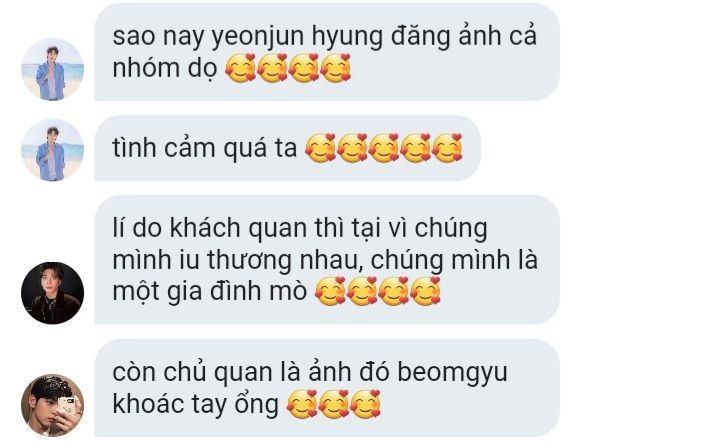
Task: Select last emoji after 'khoác tay ổng'
Action: [x=366, y=404]
